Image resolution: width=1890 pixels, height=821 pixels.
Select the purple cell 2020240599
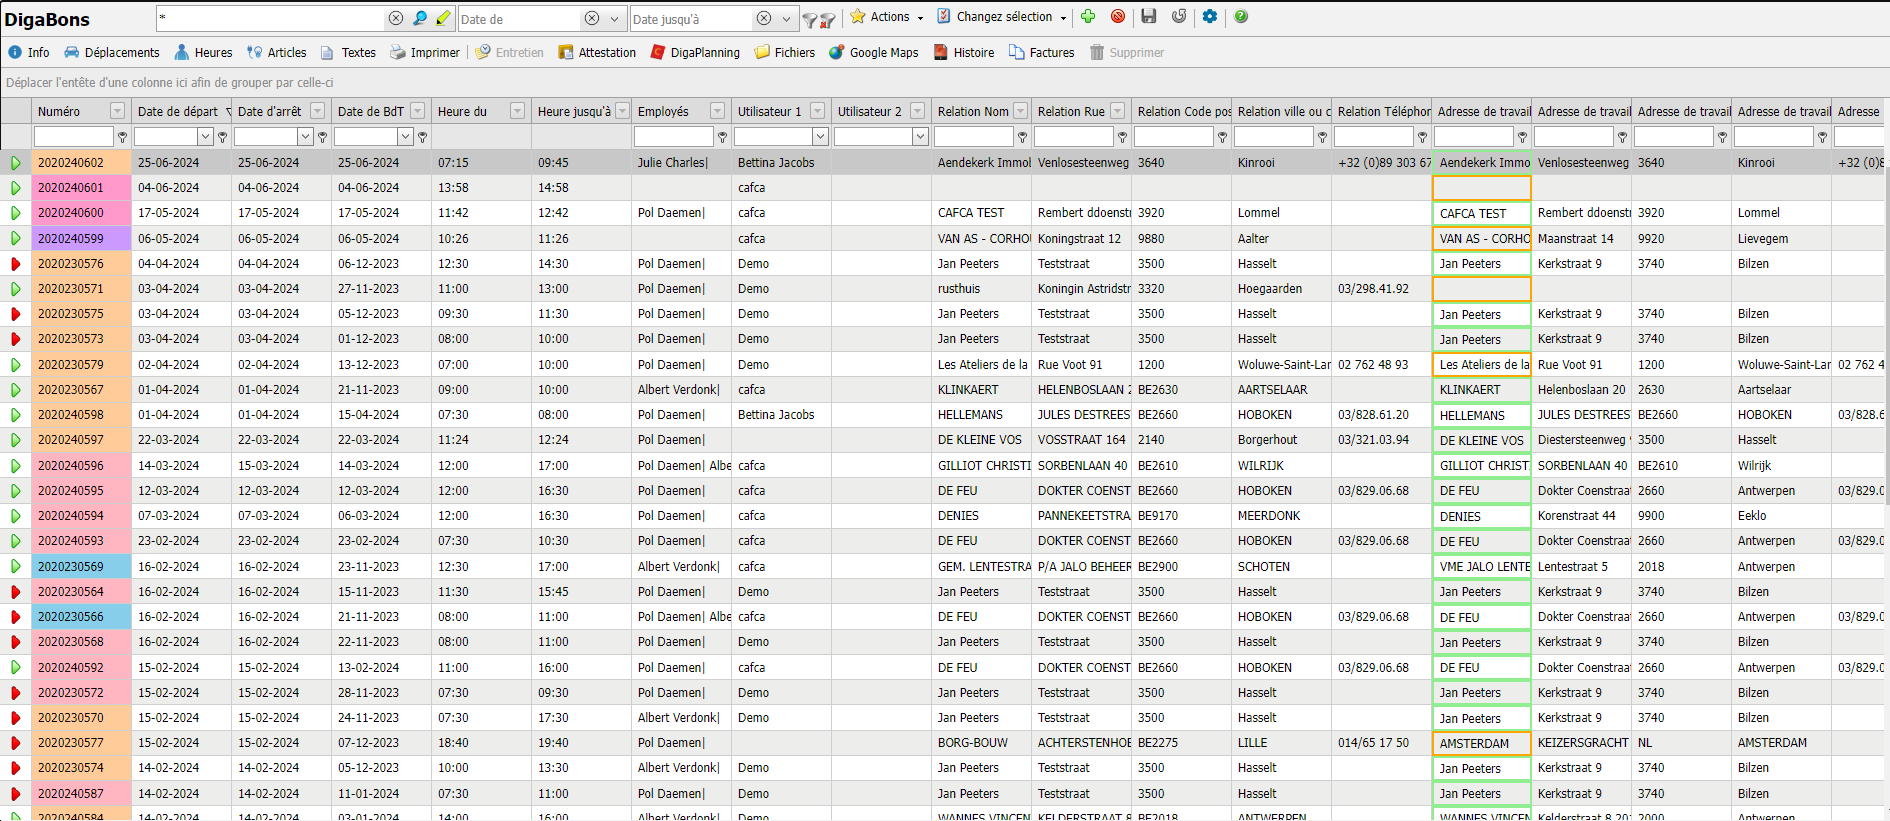click(x=82, y=238)
